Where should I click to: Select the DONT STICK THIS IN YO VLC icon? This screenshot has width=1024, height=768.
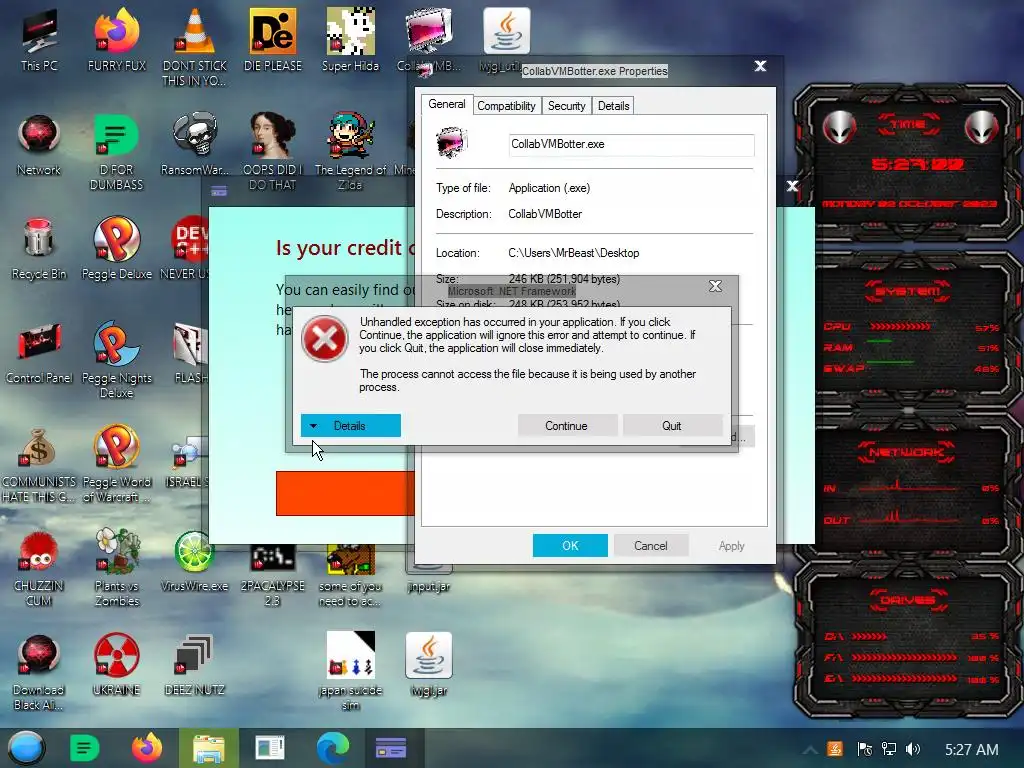coord(195,47)
